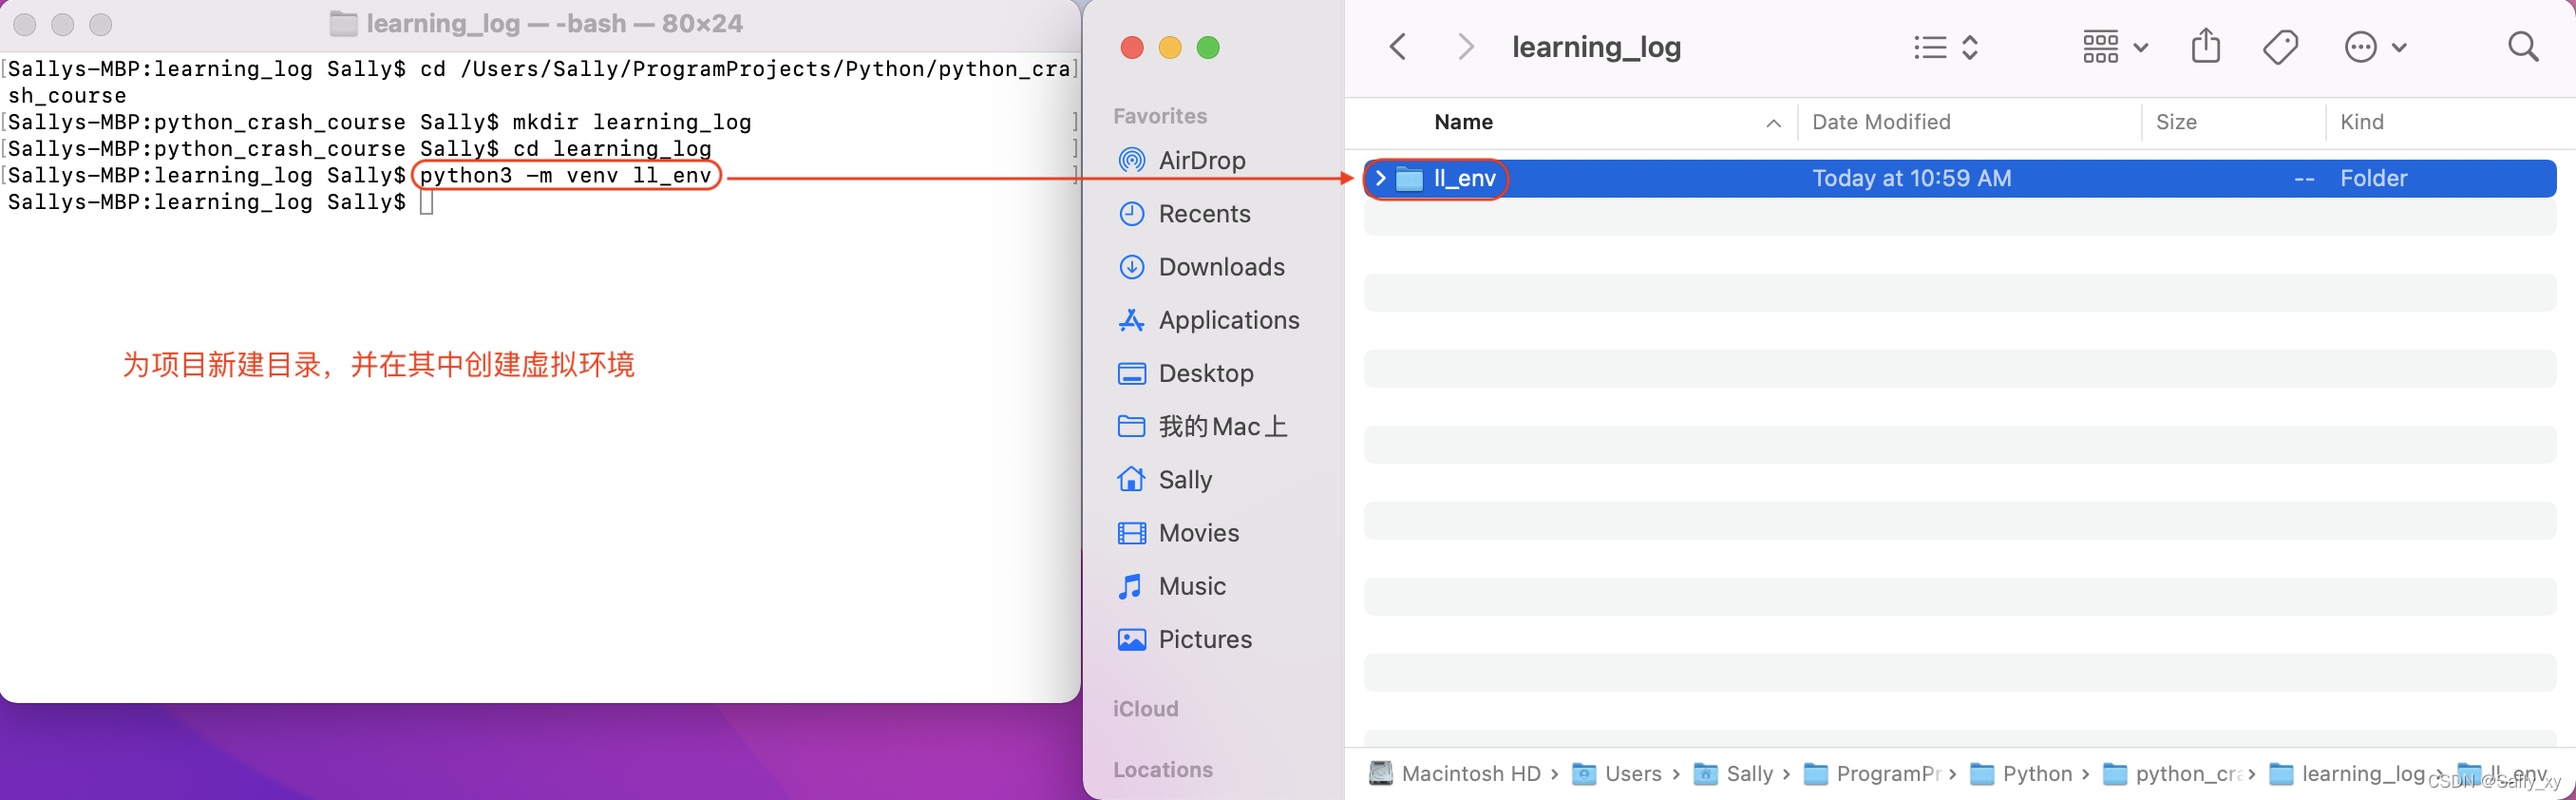Sort by the Kind column

click(x=2362, y=122)
